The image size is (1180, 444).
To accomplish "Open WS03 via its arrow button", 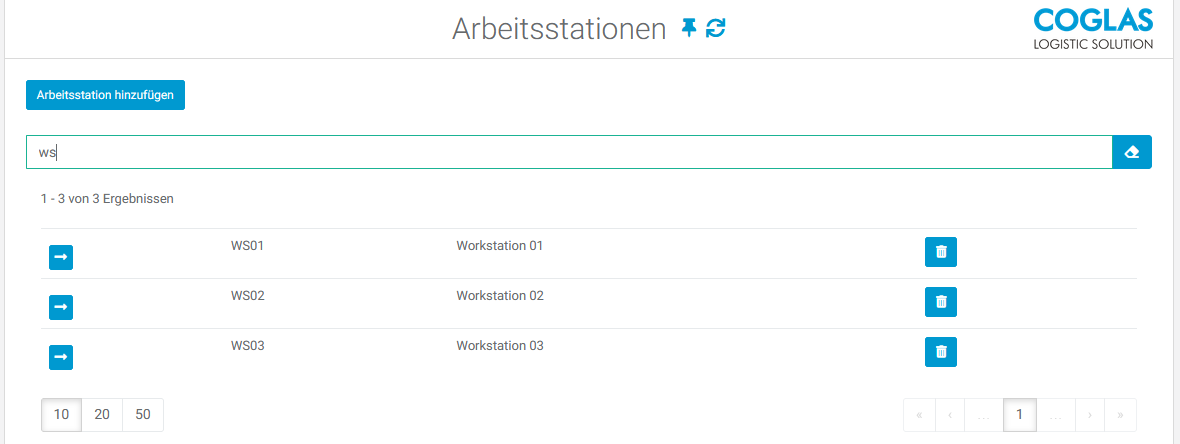I will (x=61, y=357).
